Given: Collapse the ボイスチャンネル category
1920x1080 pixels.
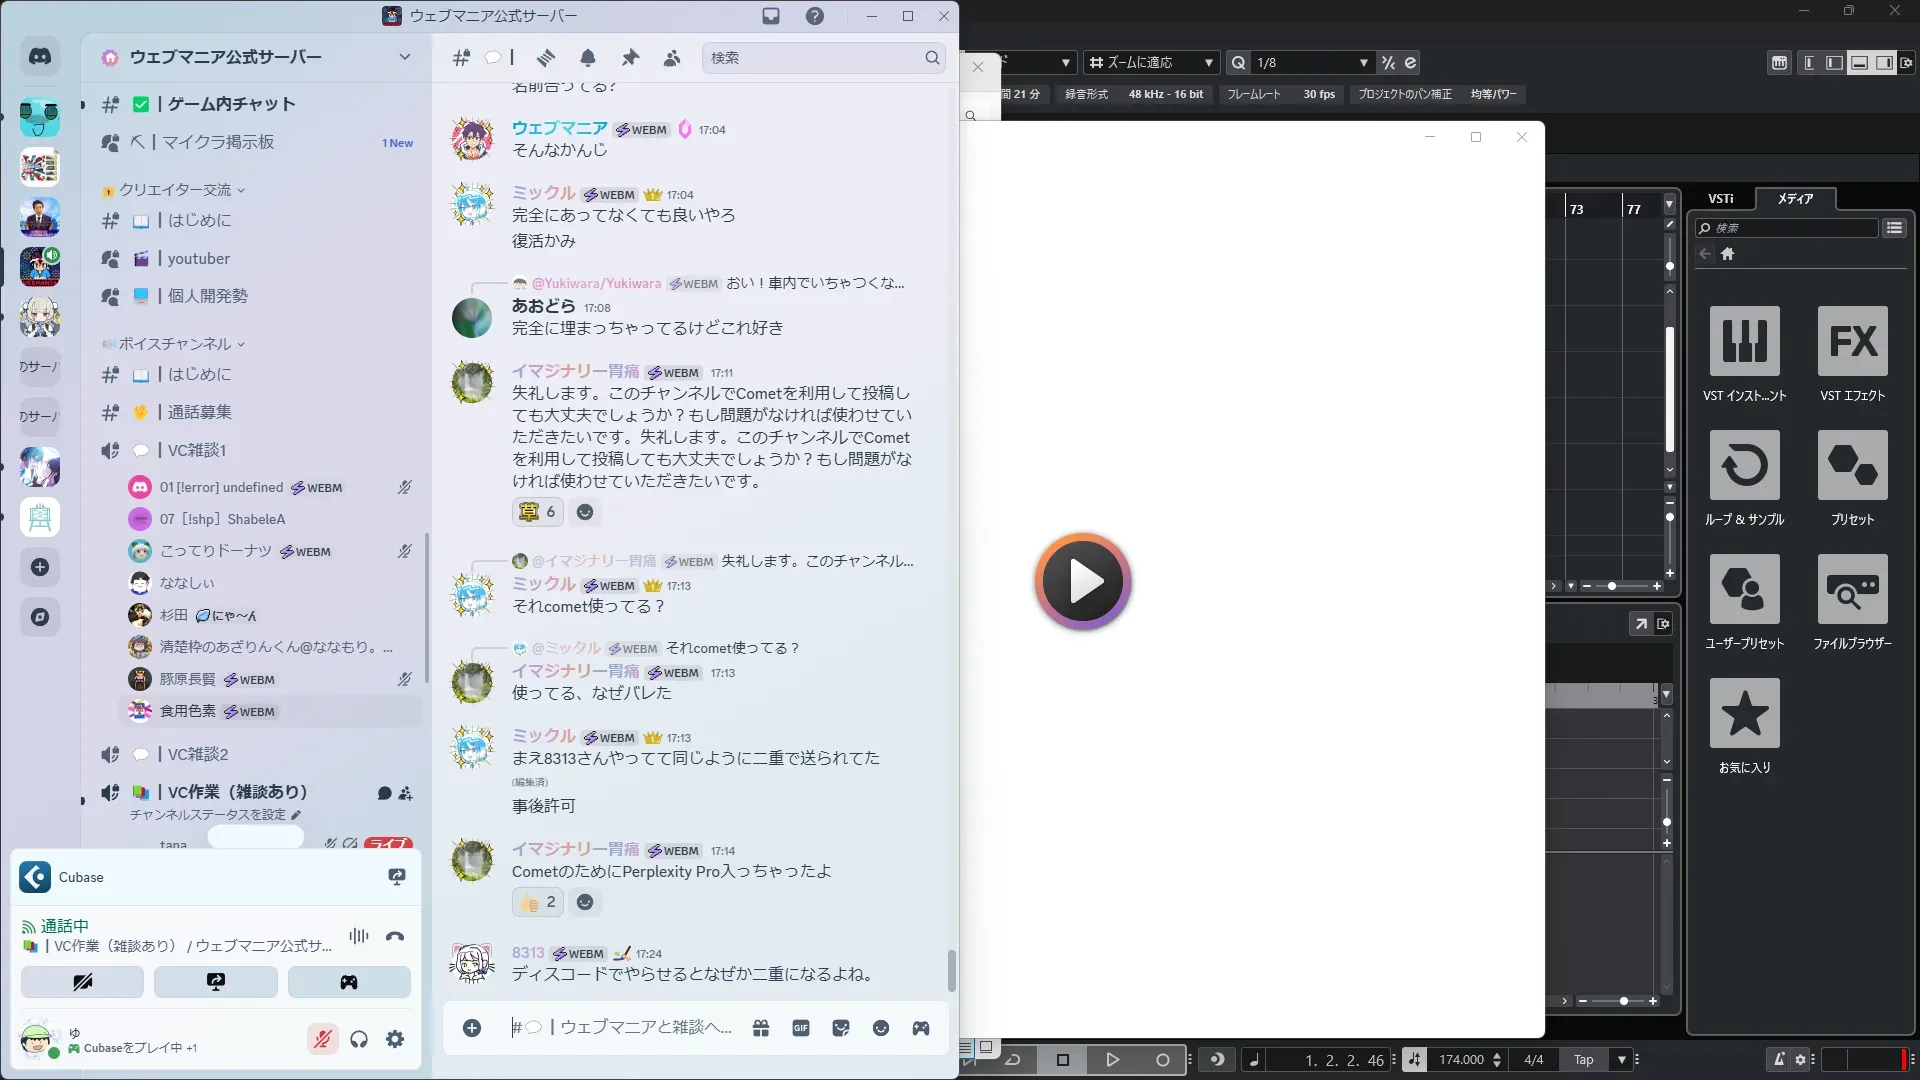Looking at the screenshot, I should tap(175, 344).
